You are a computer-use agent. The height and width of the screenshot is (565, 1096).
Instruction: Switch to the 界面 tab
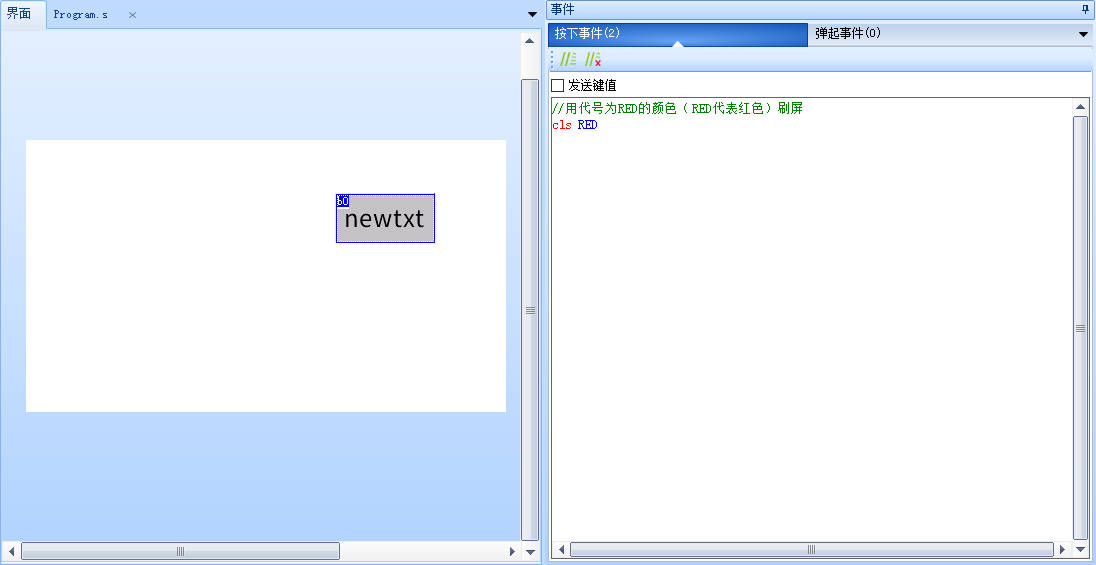pos(20,14)
